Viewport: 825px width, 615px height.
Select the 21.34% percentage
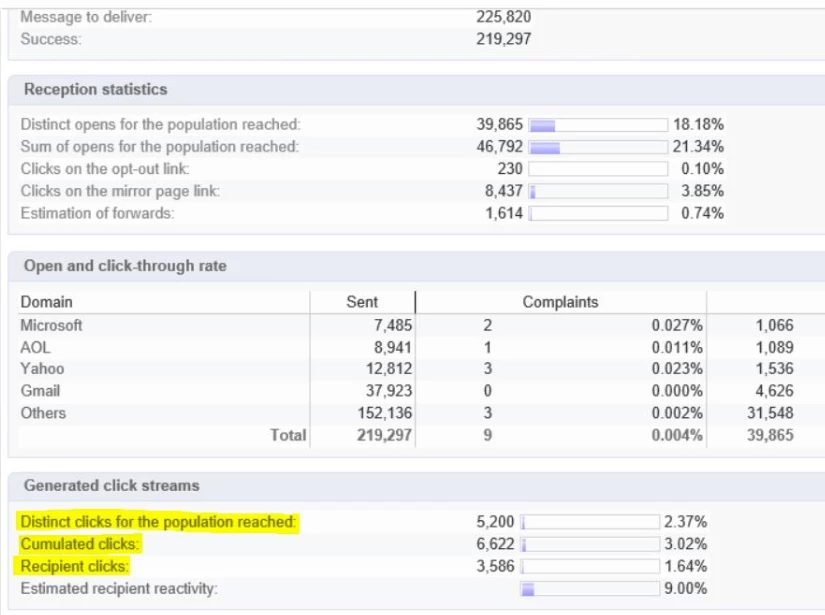click(x=698, y=146)
